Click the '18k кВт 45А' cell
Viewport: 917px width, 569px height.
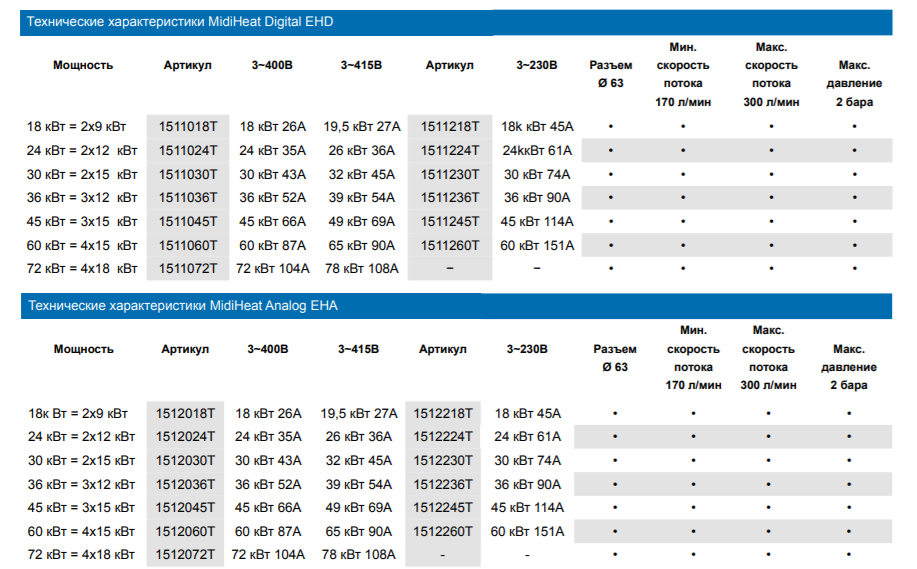pyautogui.click(x=538, y=126)
